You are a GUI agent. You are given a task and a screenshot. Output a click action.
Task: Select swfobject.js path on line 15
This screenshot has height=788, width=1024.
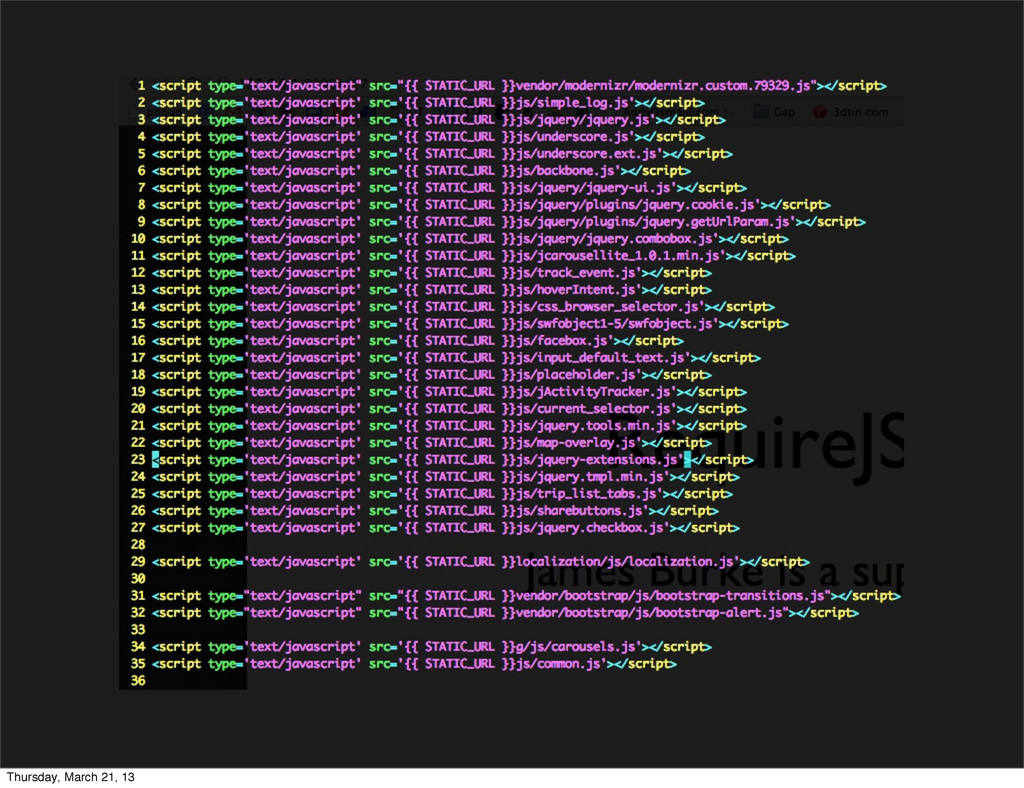(x=615, y=323)
